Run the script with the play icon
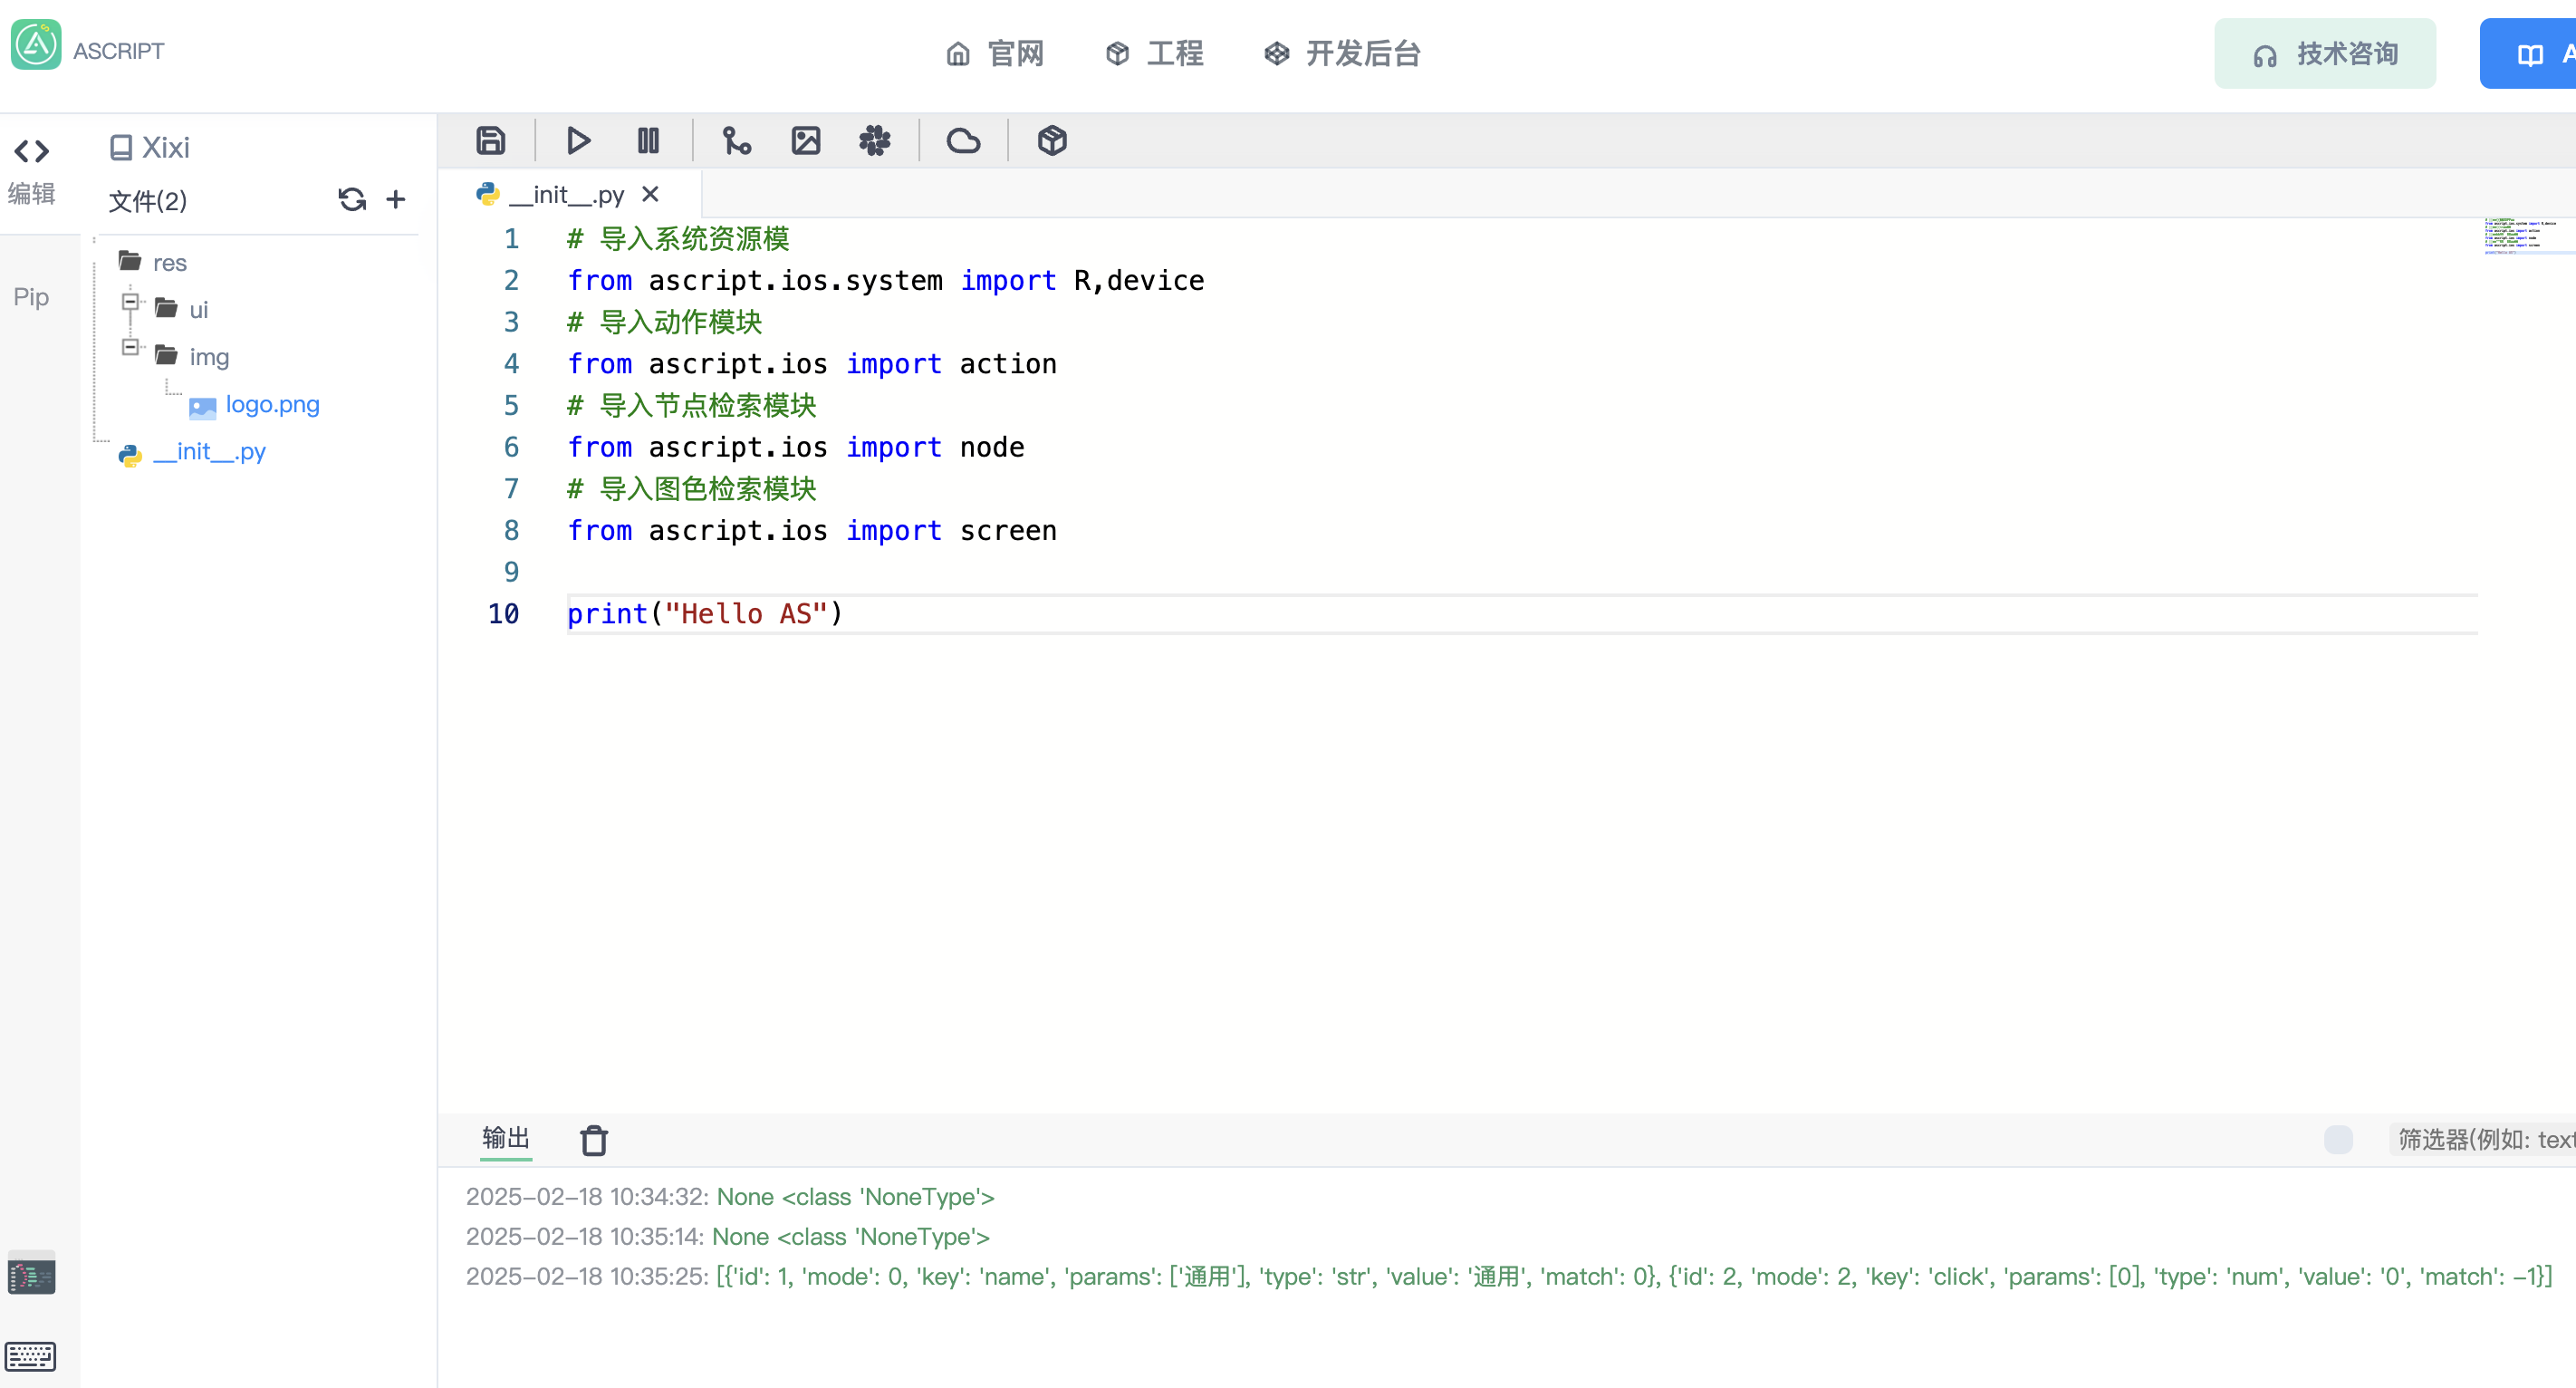This screenshot has width=2576, height=1388. click(578, 141)
